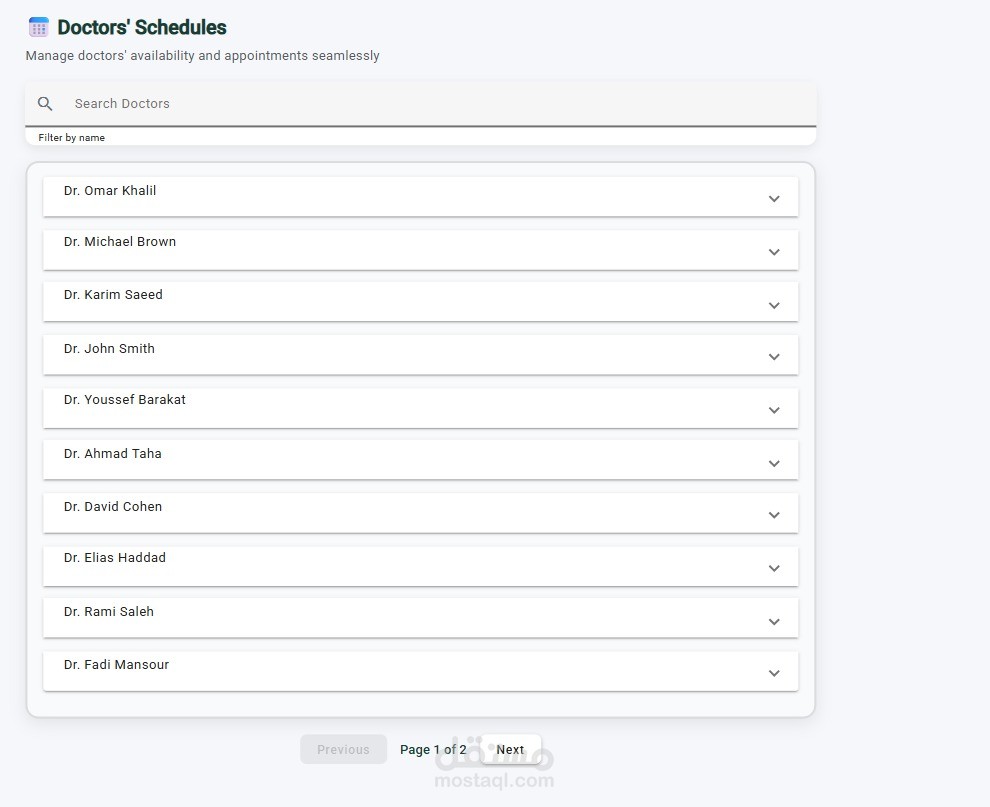Expand Dr. Michael Brown's chevron arrow
This screenshot has width=990, height=807.
[x=774, y=252]
